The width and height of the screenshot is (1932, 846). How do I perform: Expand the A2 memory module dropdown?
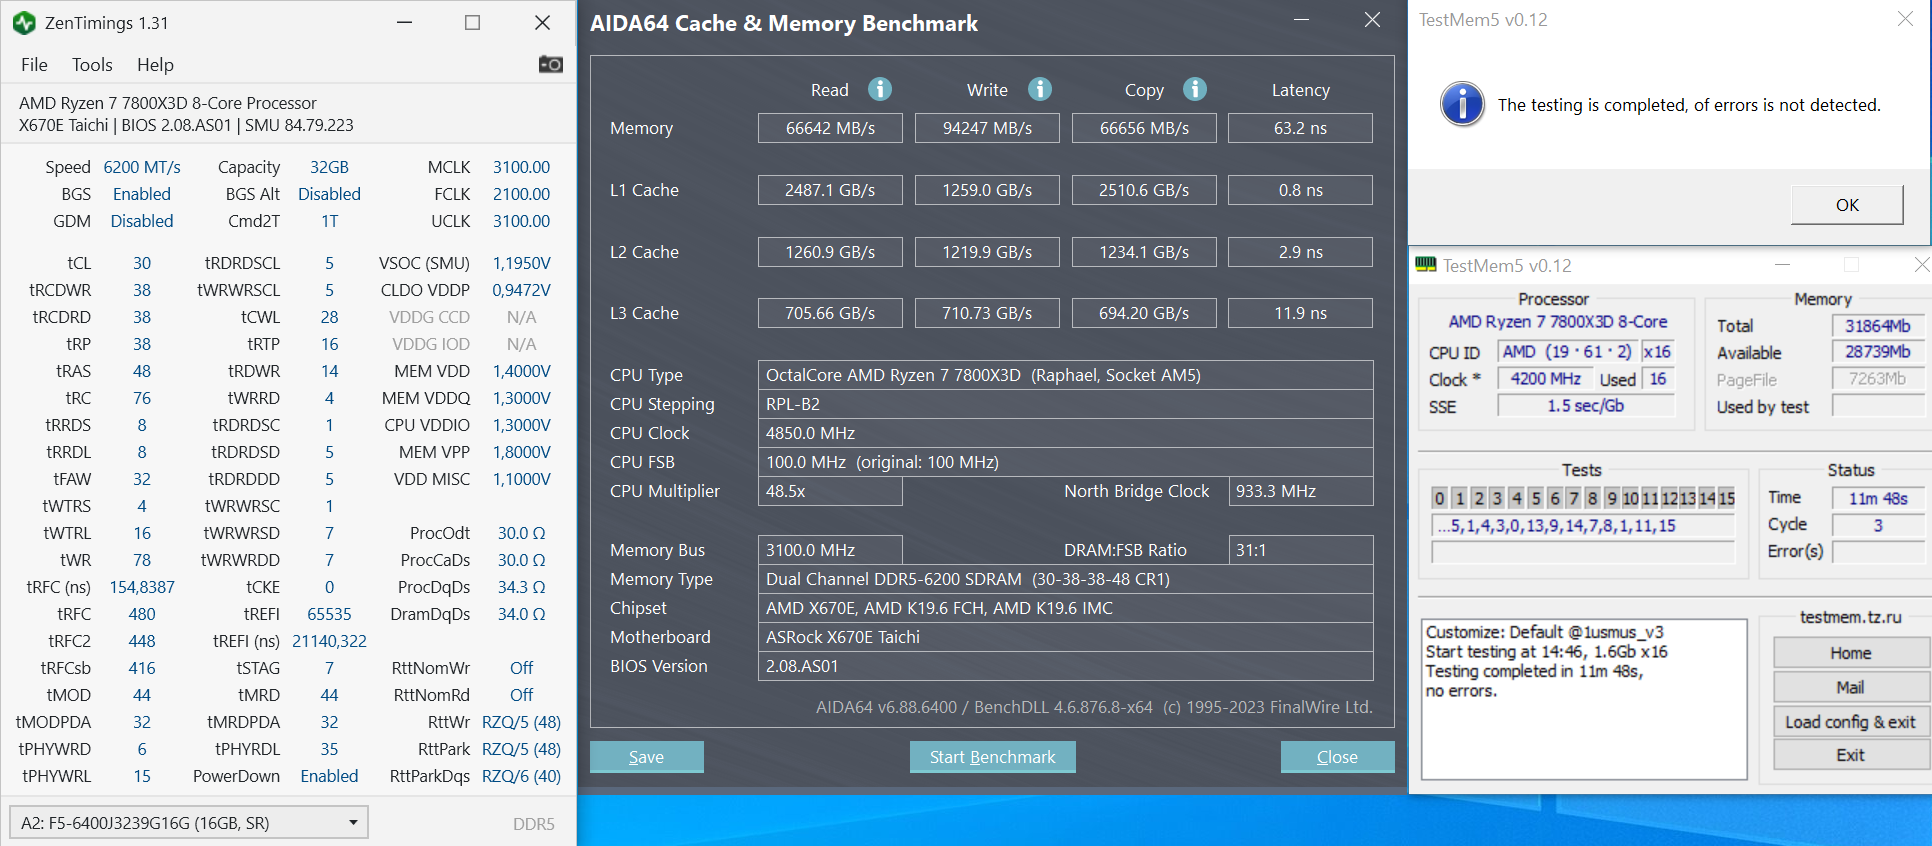pos(189,823)
